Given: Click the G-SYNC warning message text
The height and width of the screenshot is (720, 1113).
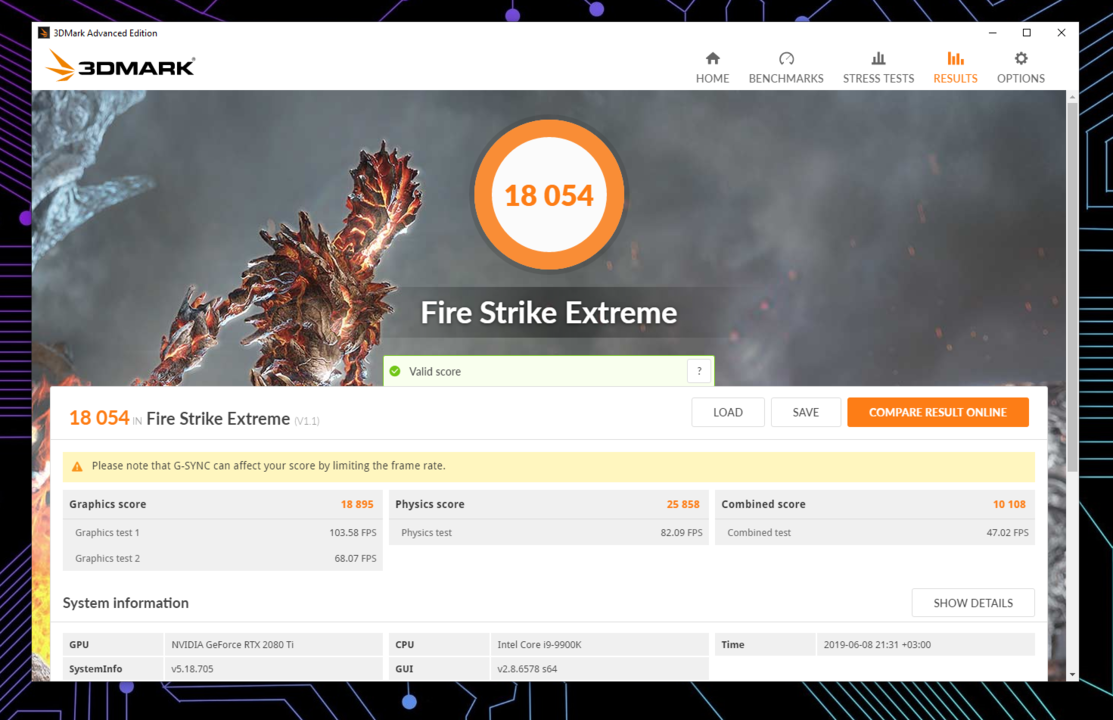Looking at the screenshot, I should pyautogui.click(x=268, y=466).
